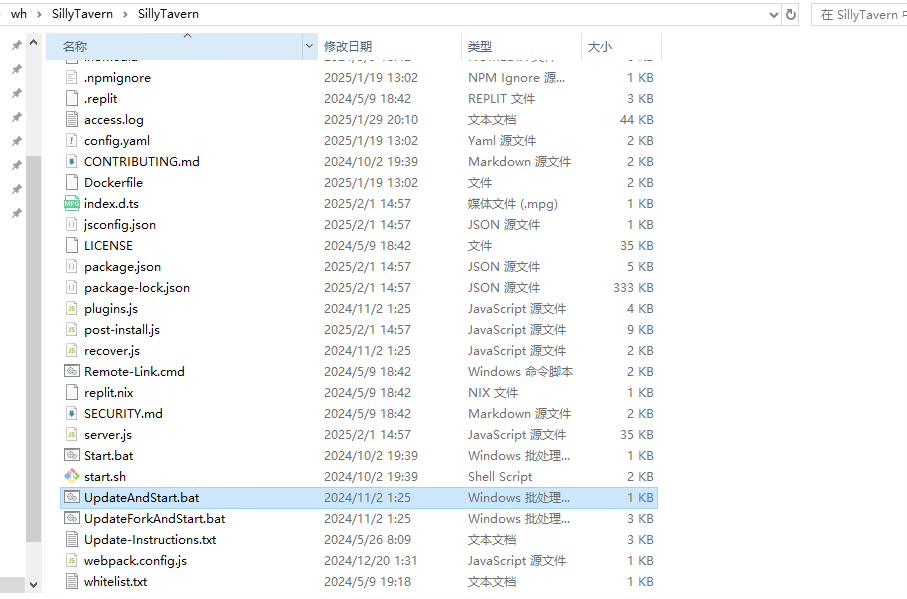This screenshot has width=907, height=599.
Task: Click the recover.js JavaScript icon
Action: coord(72,350)
